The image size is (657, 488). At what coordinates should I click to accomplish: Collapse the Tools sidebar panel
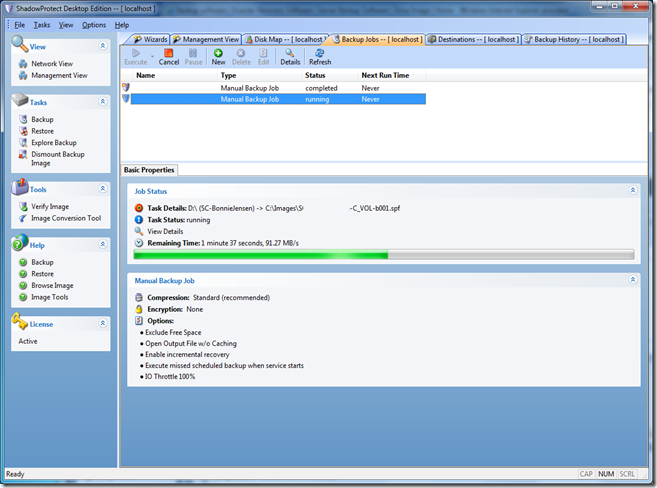click(x=102, y=189)
